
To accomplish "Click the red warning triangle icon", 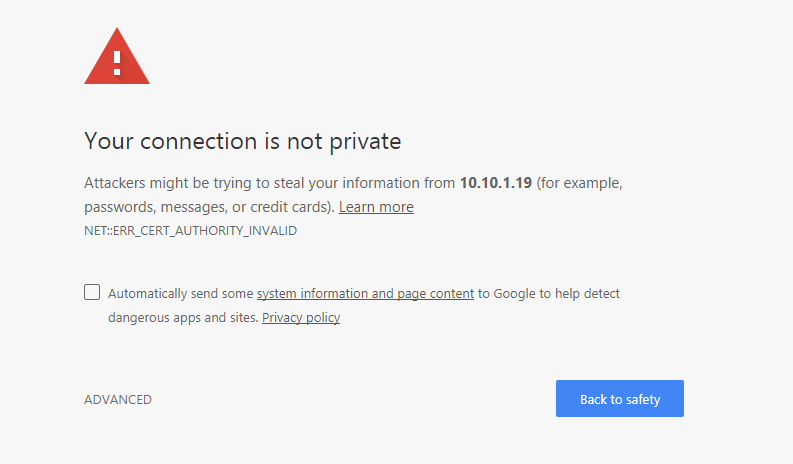I will 117,58.
